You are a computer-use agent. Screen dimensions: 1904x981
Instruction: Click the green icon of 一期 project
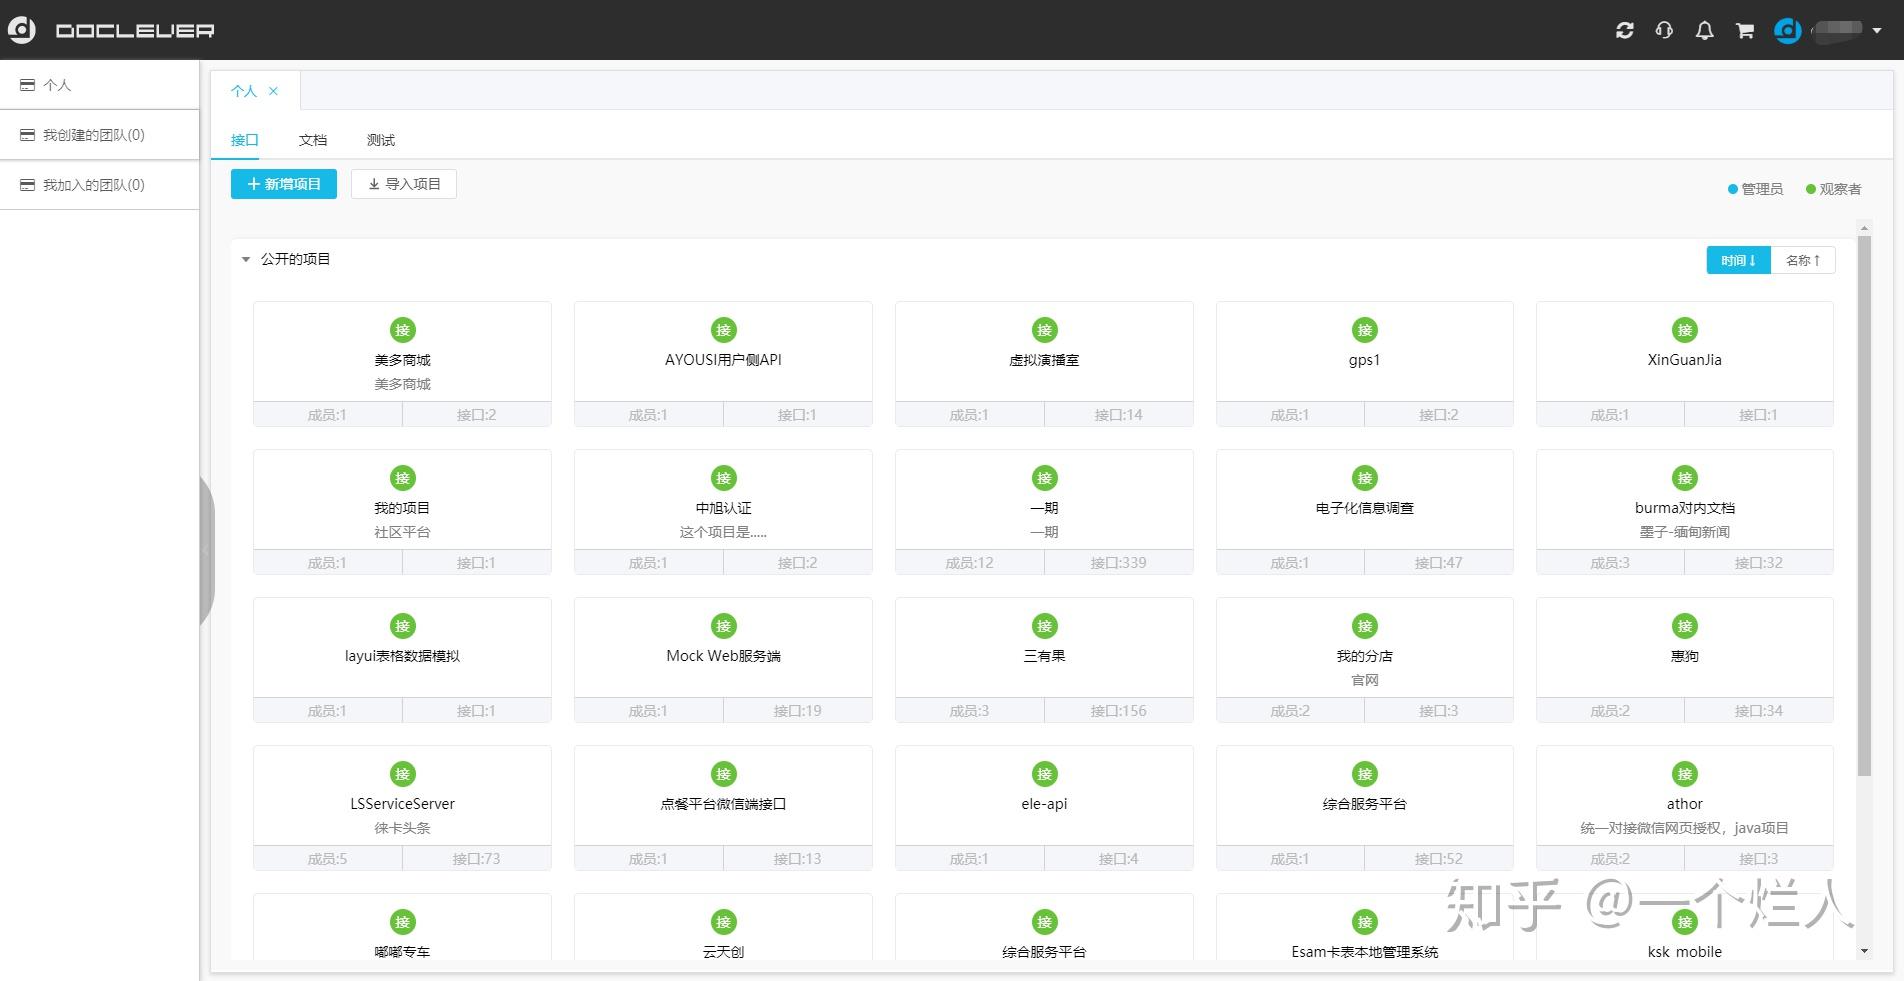pyautogui.click(x=1044, y=478)
